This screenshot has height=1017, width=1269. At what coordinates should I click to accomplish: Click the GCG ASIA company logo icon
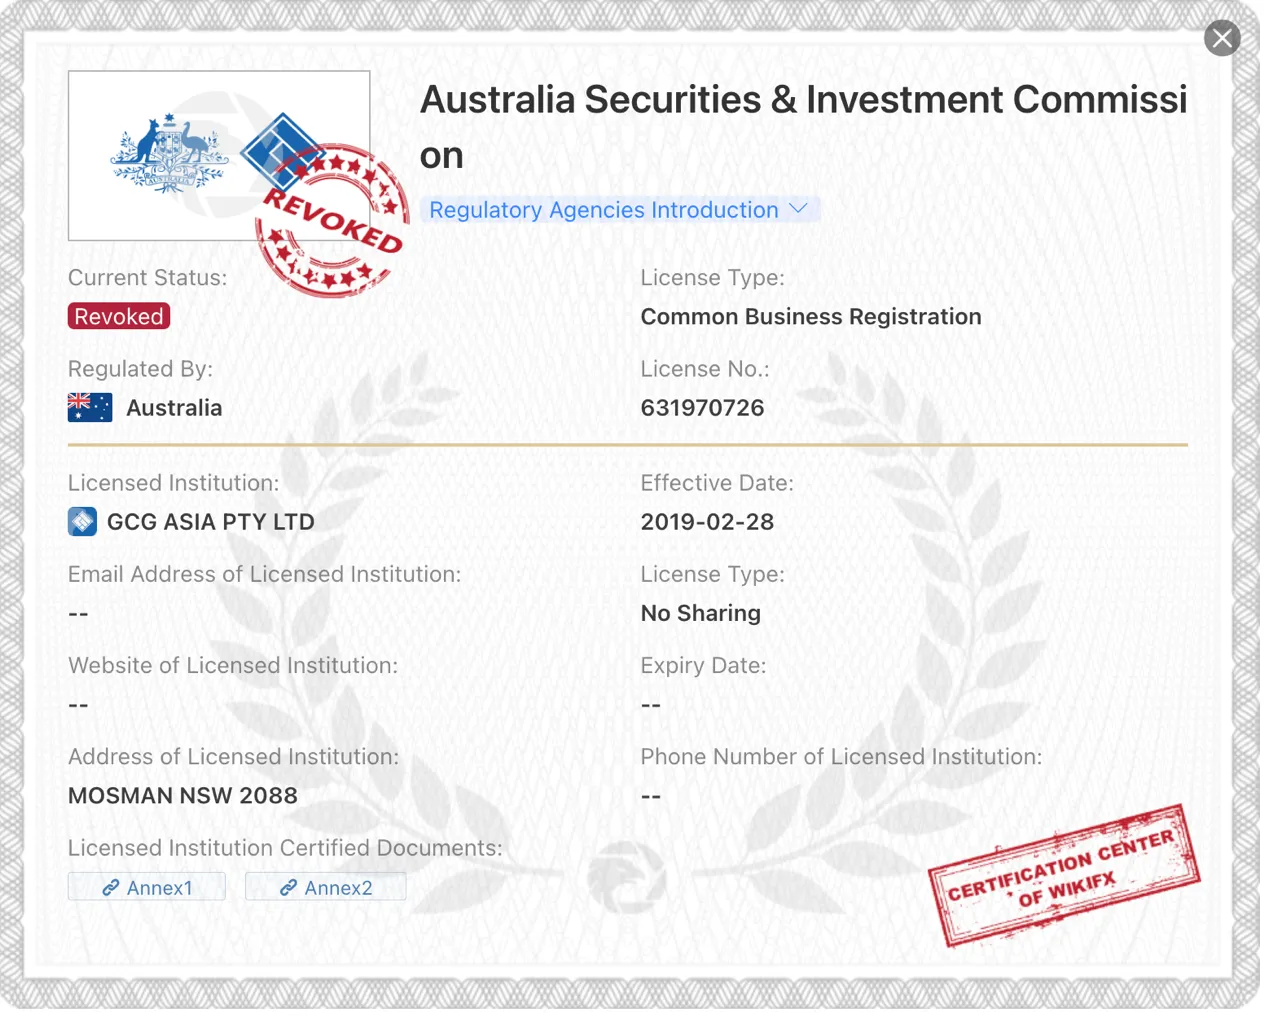pos(82,522)
